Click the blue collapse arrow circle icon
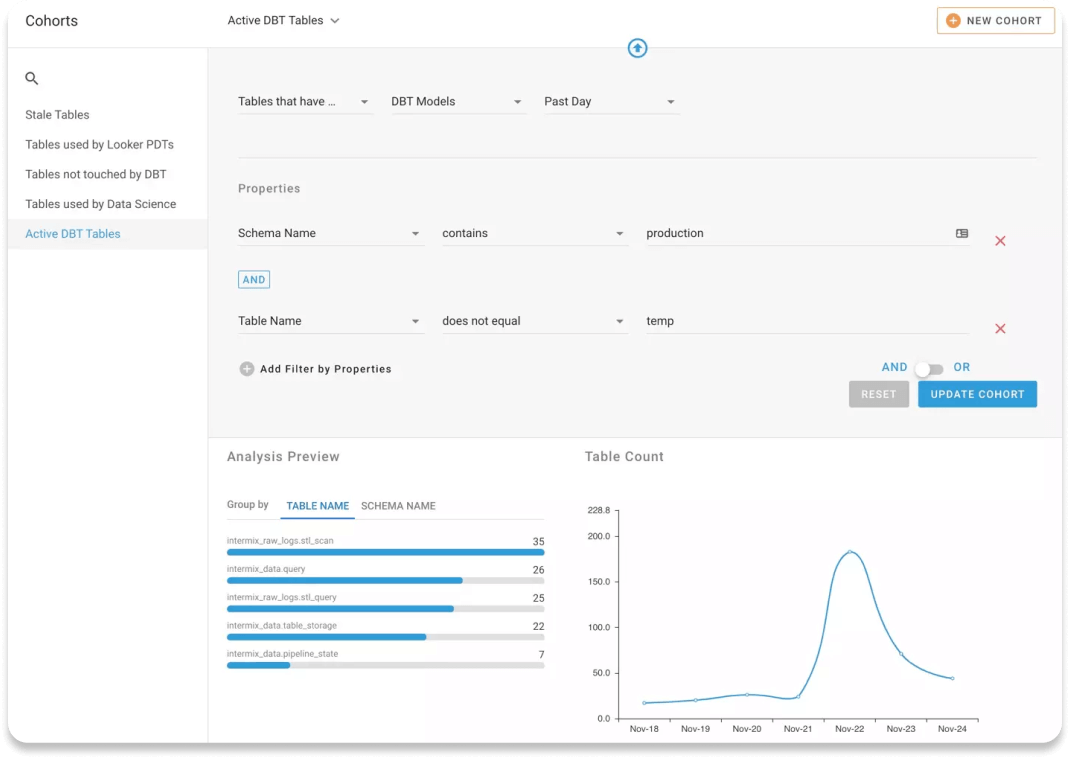Viewport: 1070px width, 759px height. (x=637, y=48)
